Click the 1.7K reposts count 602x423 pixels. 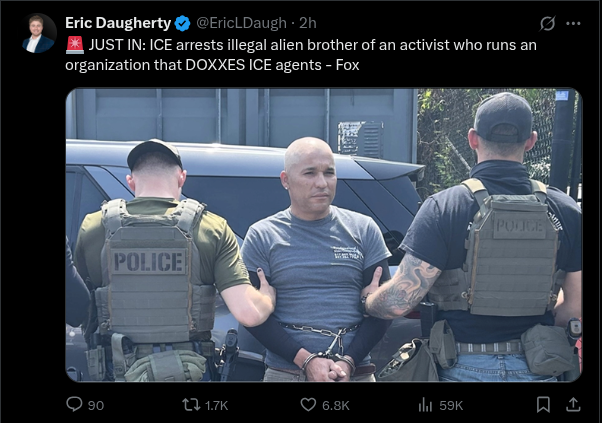tap(217, 405)
